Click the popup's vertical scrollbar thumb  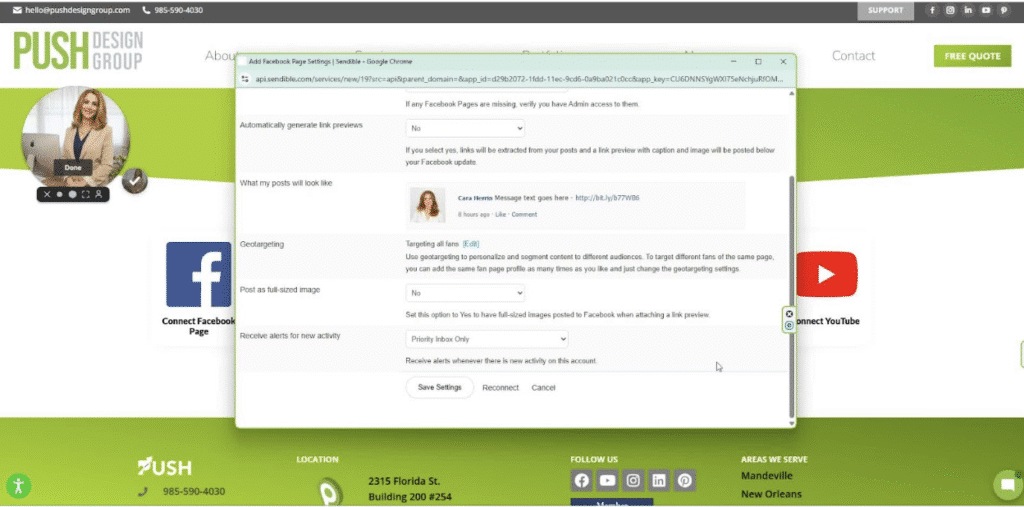tap(792, 297)
